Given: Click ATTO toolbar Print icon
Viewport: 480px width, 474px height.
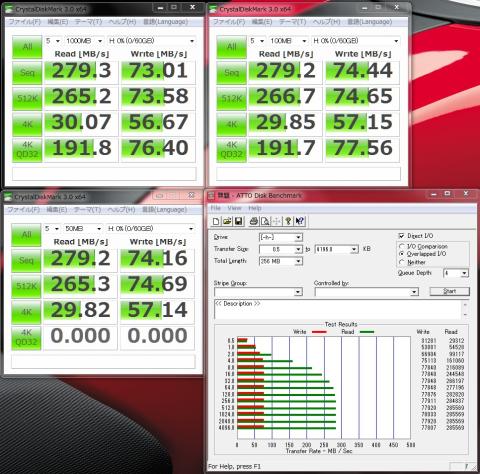Looking at the screenshot, I should [254, 221].
